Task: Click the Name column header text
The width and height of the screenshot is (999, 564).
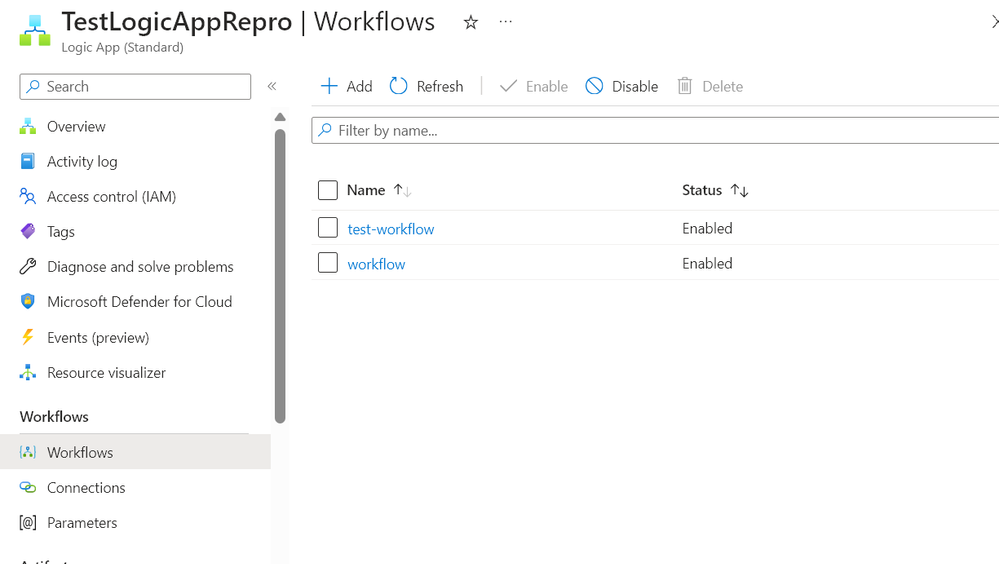Action: click(x=366, y=190)
